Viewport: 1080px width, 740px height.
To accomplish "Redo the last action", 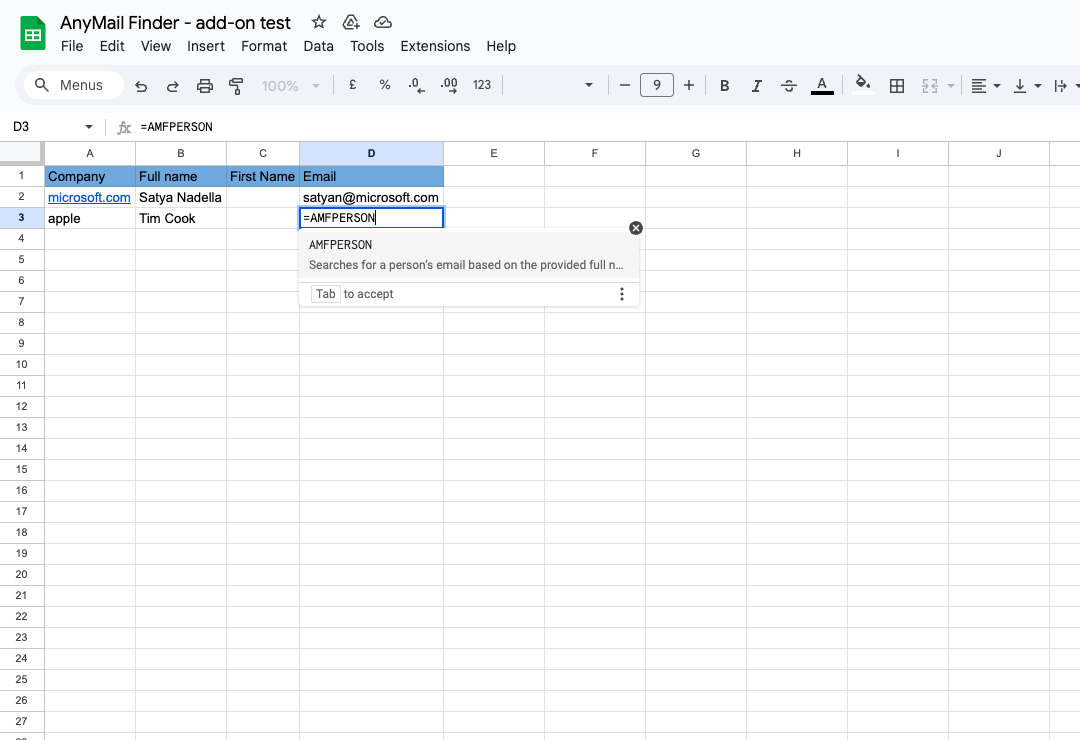I will coord(173,85).
